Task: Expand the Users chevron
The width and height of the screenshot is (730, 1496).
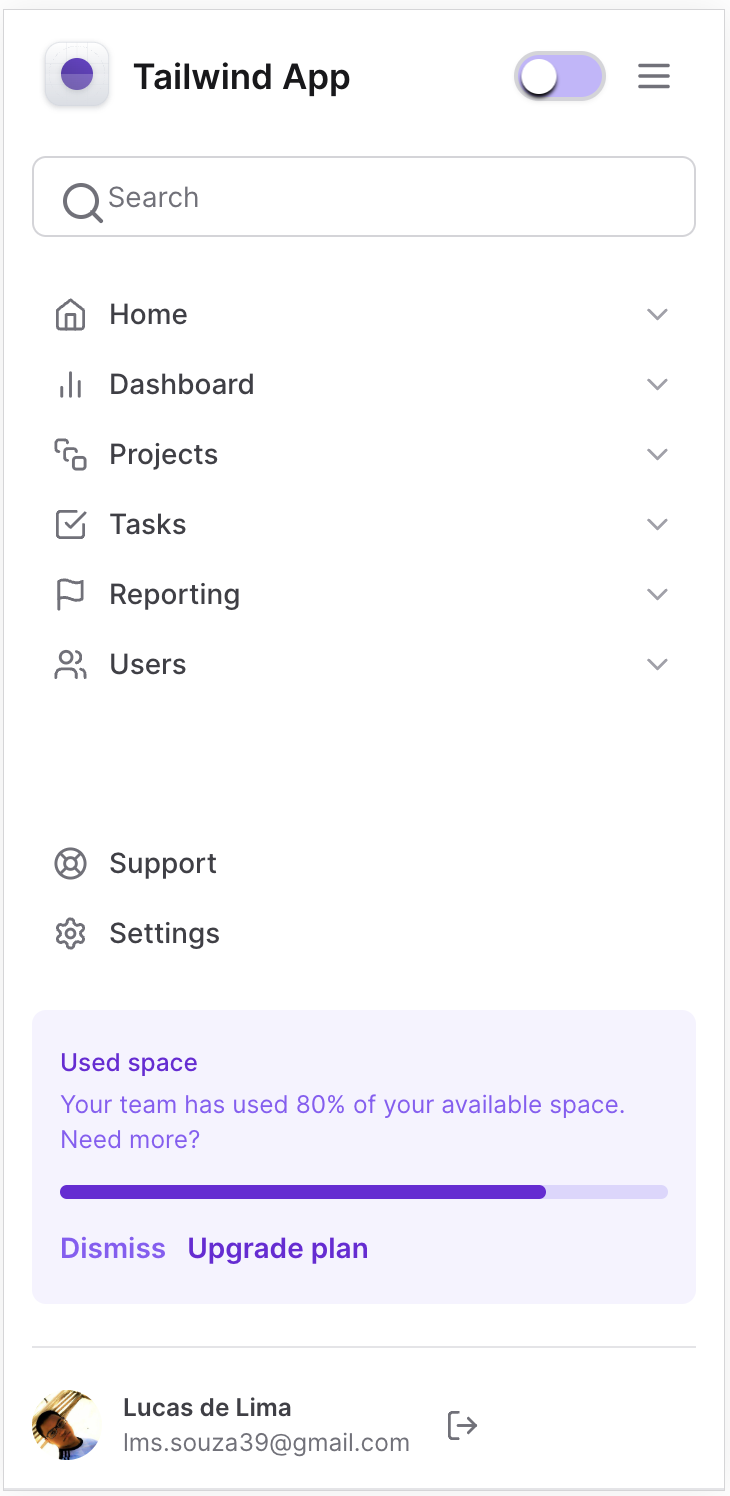Action: click(x=657, y=665)
